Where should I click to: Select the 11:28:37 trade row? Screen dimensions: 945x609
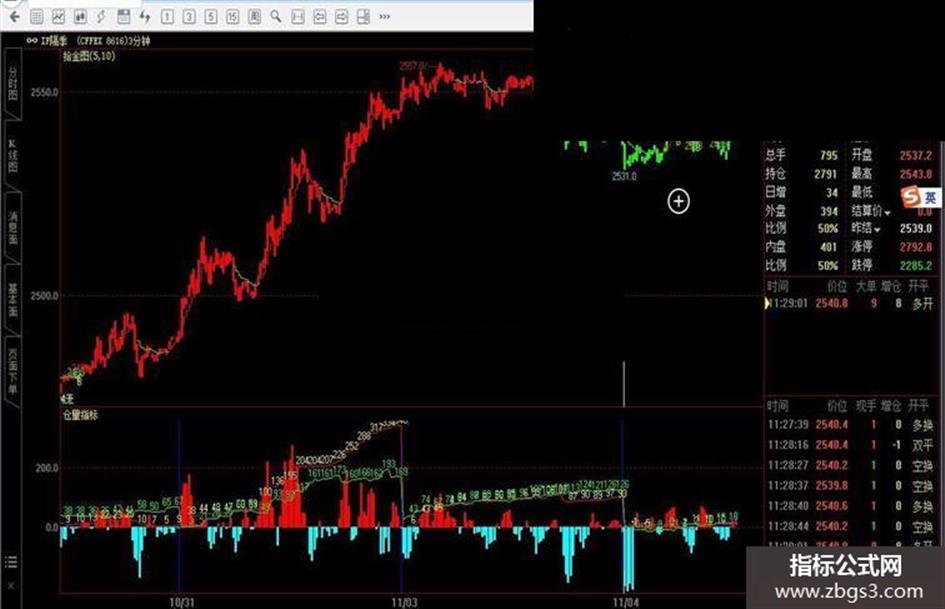click(852, 485)
